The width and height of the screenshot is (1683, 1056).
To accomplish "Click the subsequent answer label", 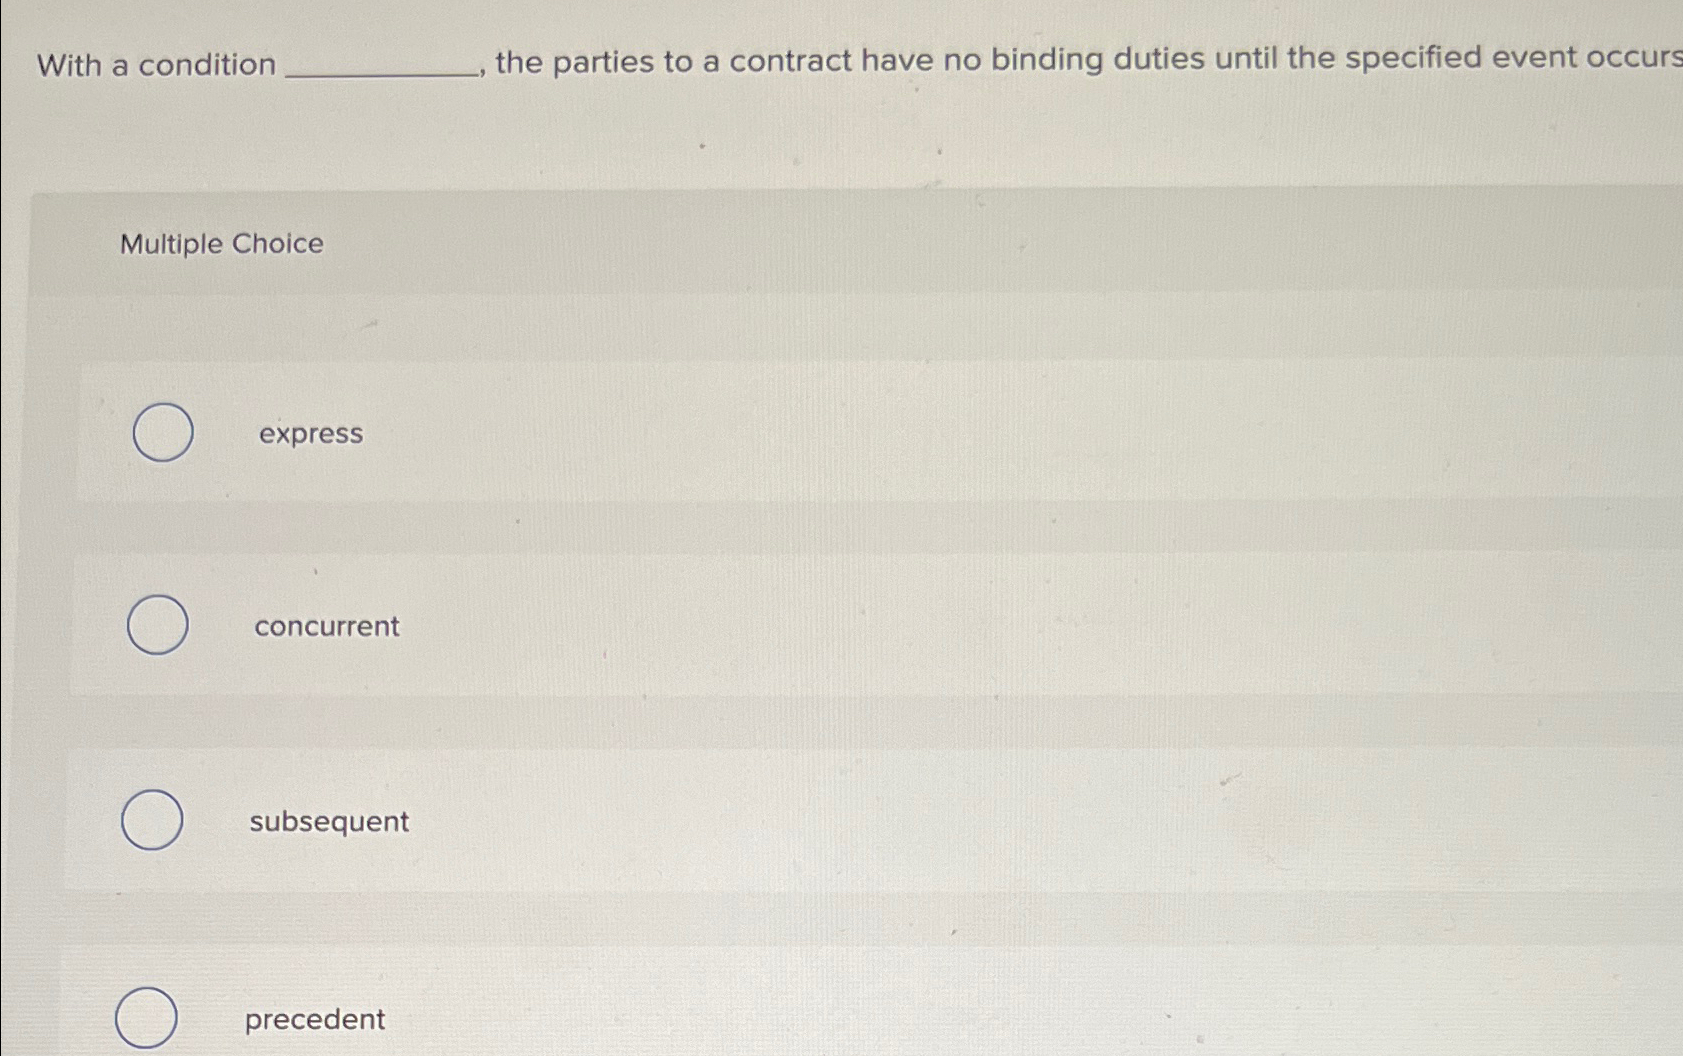I will pos(328,821).
